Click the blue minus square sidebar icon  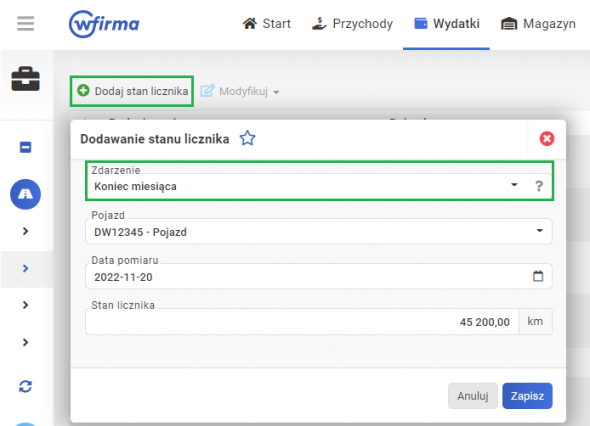[x=26, y=147]
